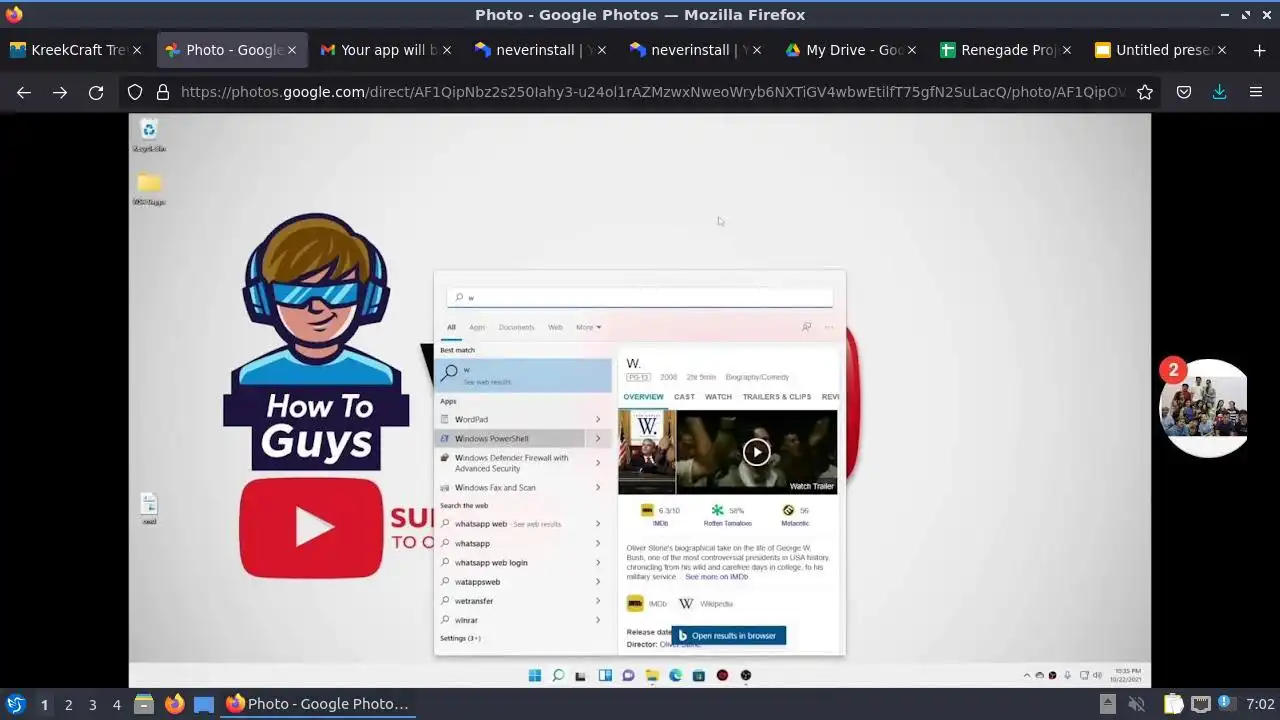Open the notification tray icon with blue badge
The height and width of the screenshot is (720, 1280).
(x=1224, y=704)
